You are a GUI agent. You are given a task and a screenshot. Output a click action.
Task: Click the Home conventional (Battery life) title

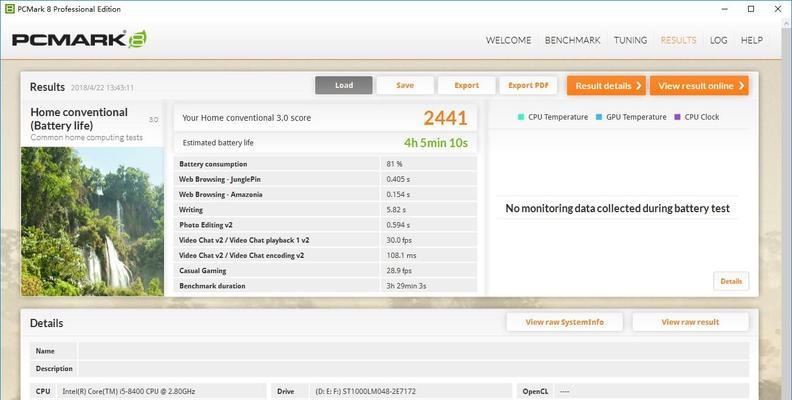[79, 119]
